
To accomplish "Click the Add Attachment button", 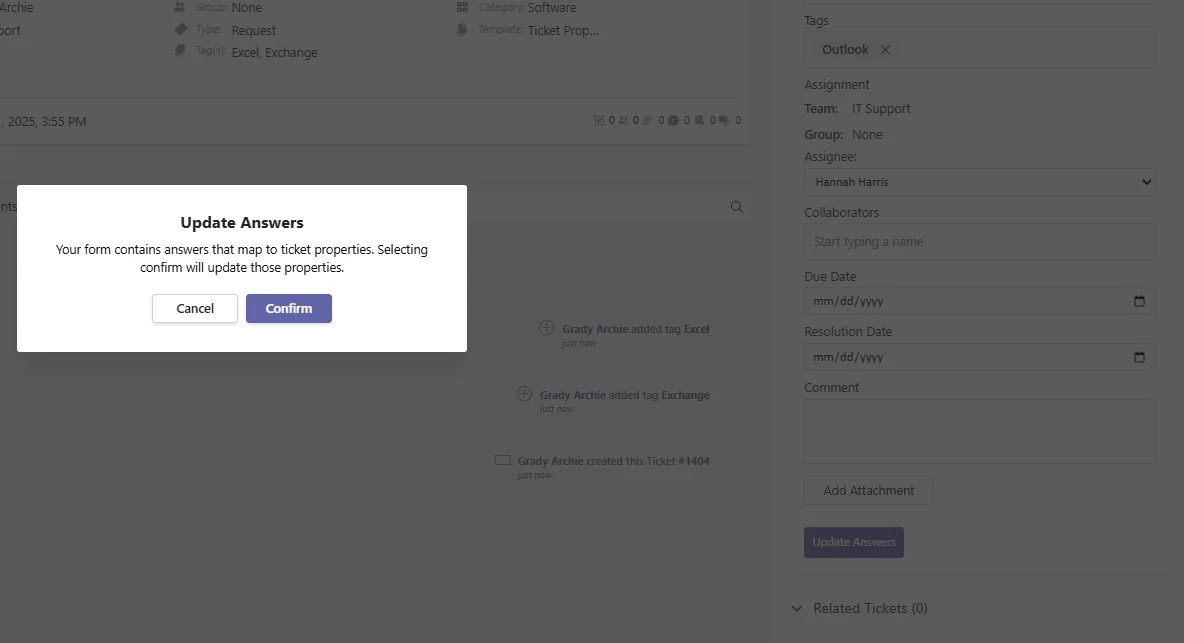I will (868, 491).
